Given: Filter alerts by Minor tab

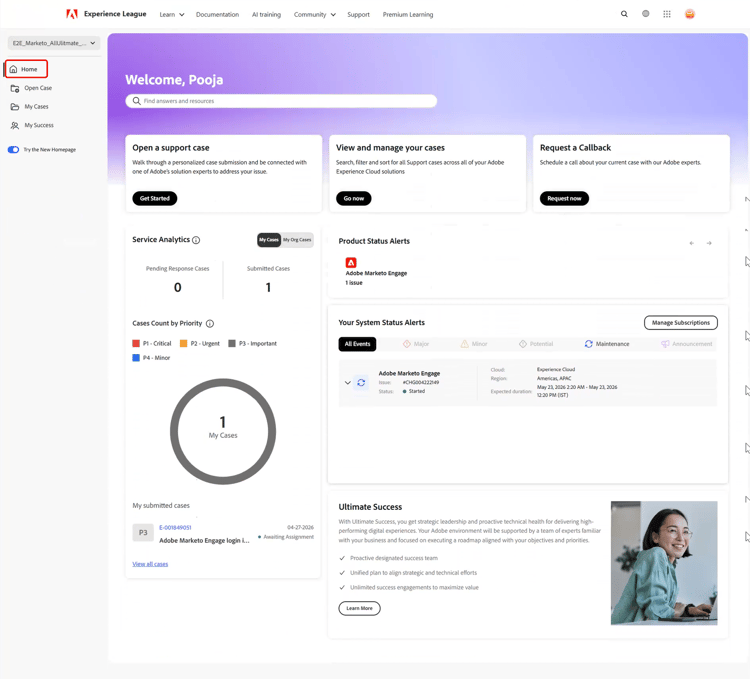Looking at the screenshot, I should pos(474,344).
